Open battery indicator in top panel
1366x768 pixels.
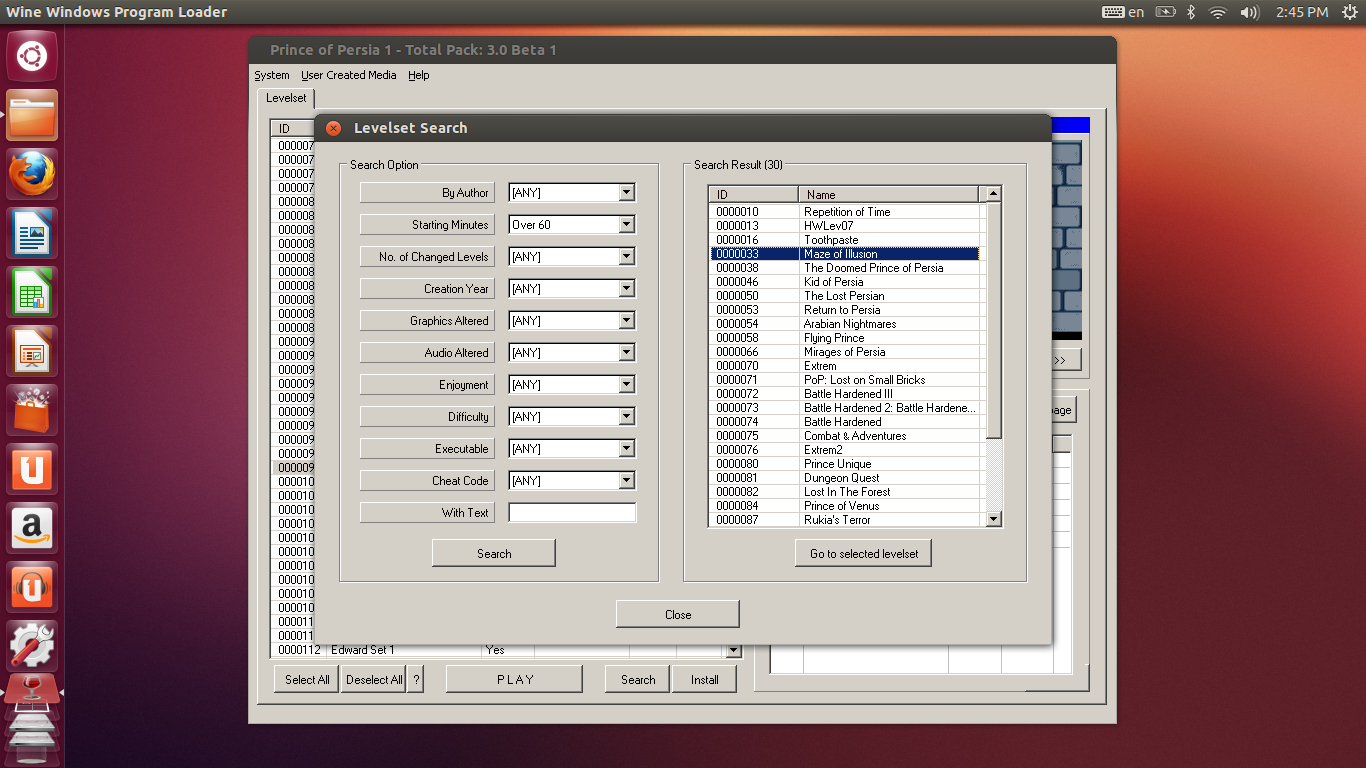coord(1165,12)
